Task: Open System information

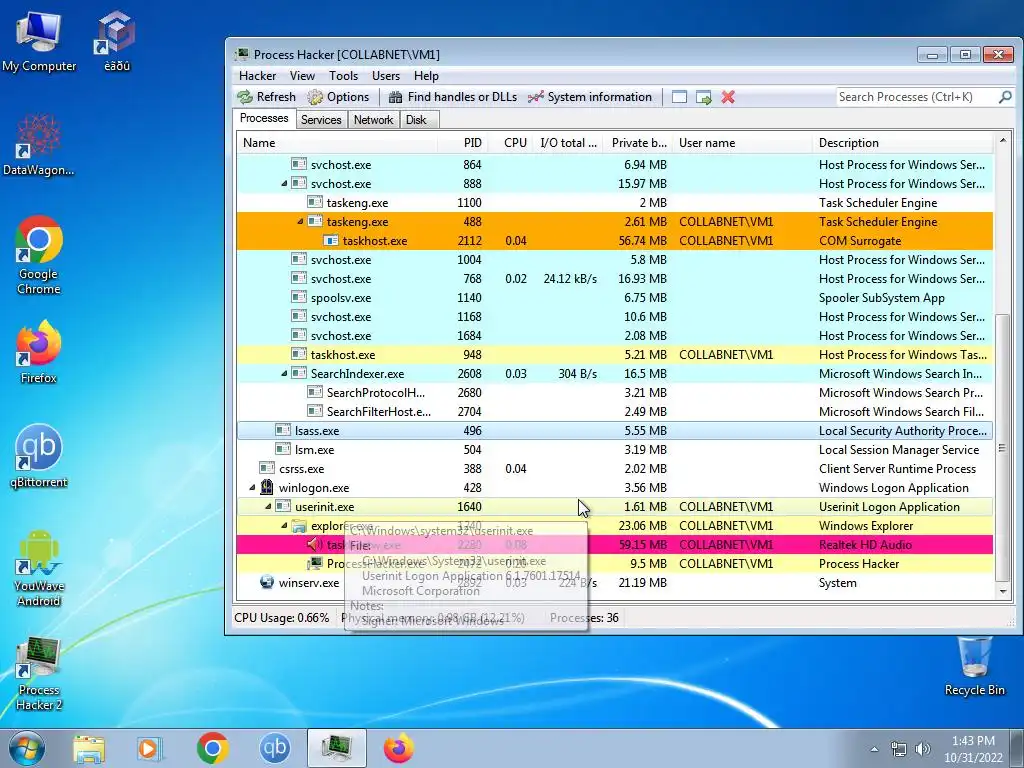Action: point(590,97)
